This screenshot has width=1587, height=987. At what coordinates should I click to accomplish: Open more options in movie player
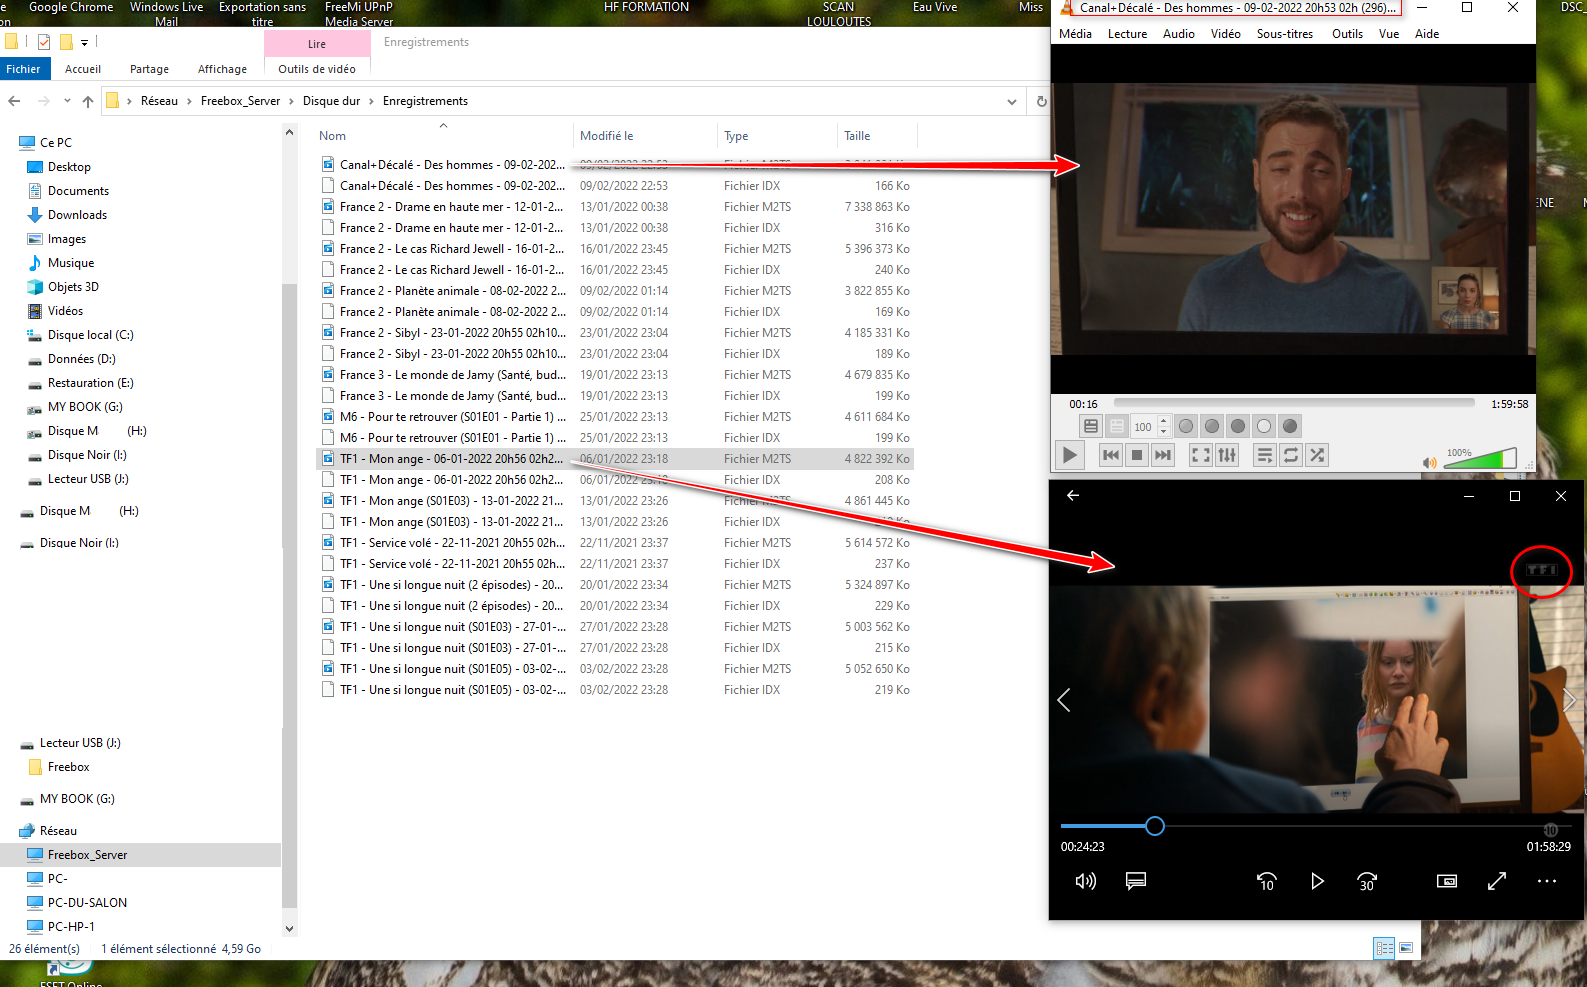coord(1547,881)
